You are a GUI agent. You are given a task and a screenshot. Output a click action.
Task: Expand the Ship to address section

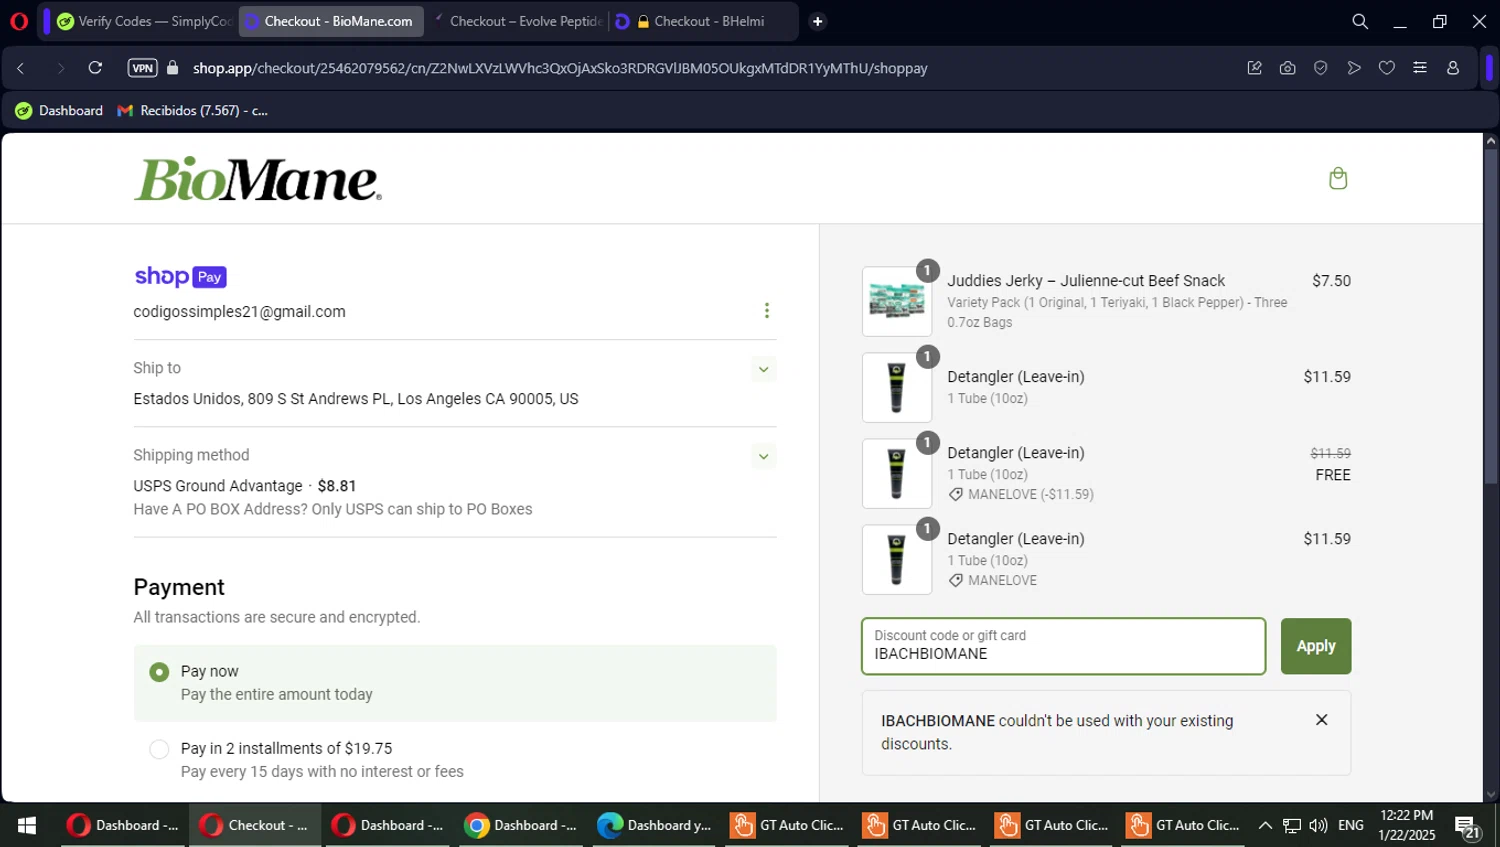tap(763, 369)
